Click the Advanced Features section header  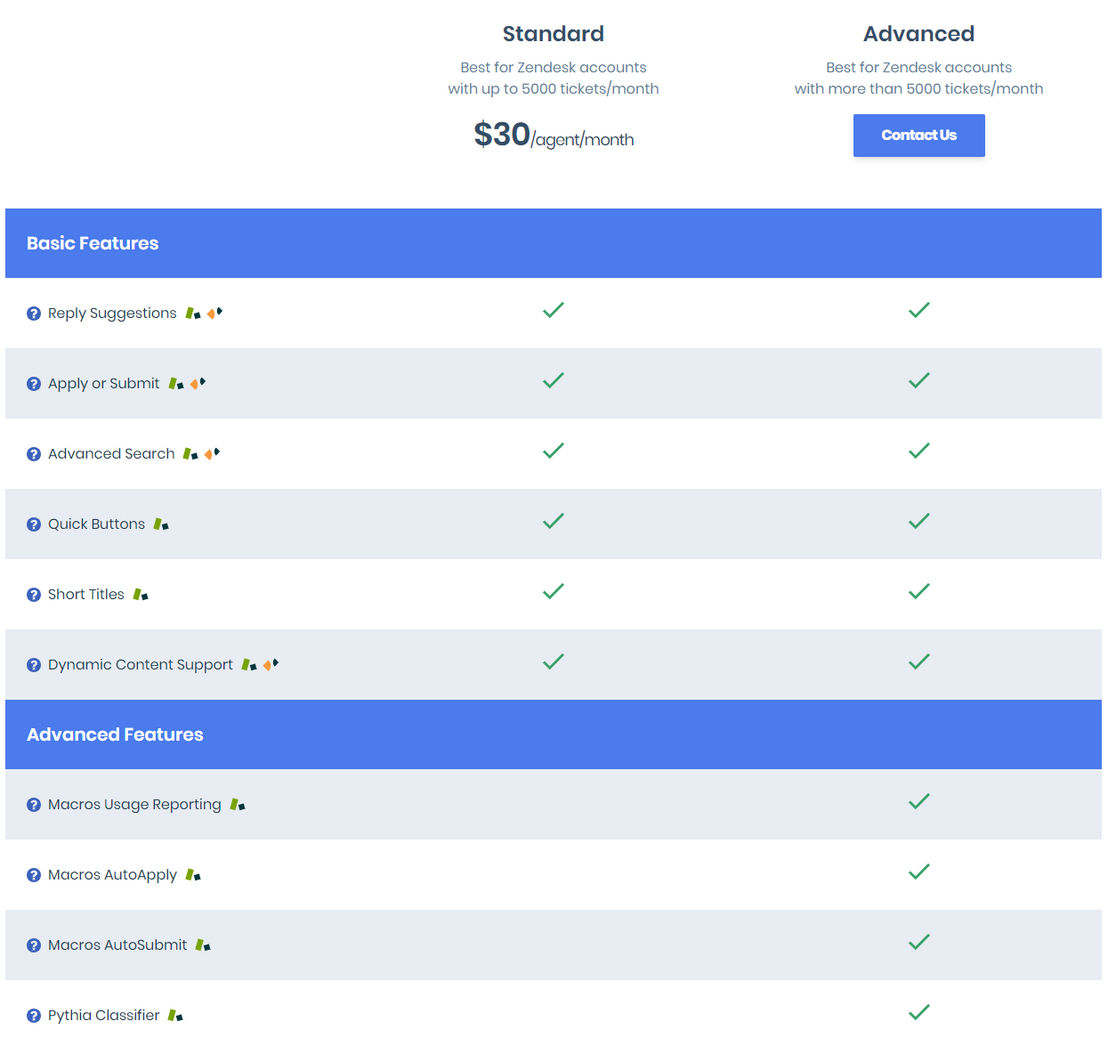pos(115,734)
